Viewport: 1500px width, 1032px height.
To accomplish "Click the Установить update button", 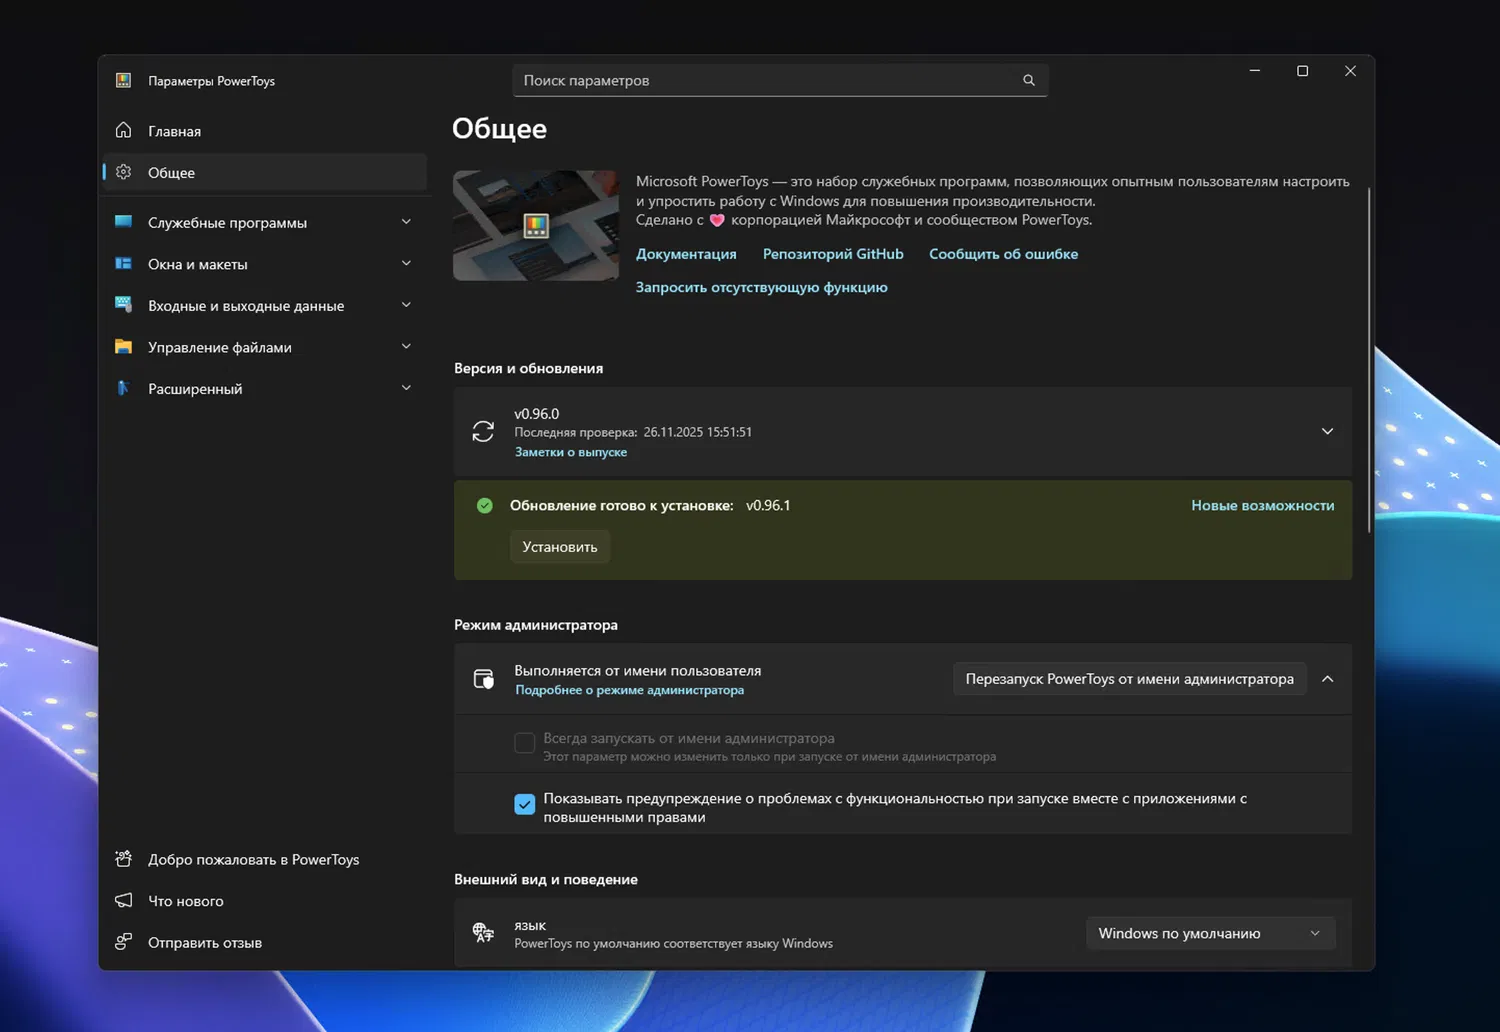I will pos(560,547).
